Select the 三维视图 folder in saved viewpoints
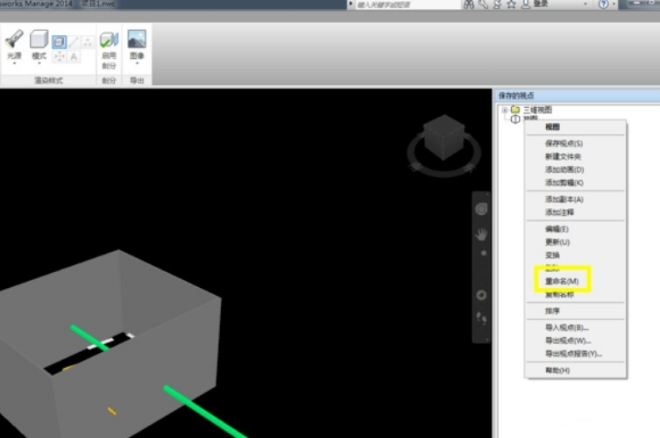This screenshot has width=660, height=438. [x=532, y=110]
